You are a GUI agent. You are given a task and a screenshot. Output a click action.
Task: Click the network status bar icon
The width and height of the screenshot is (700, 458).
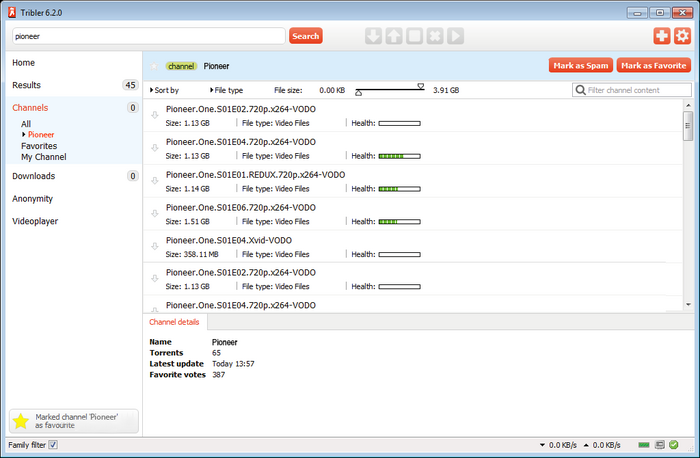coord(660,445)
